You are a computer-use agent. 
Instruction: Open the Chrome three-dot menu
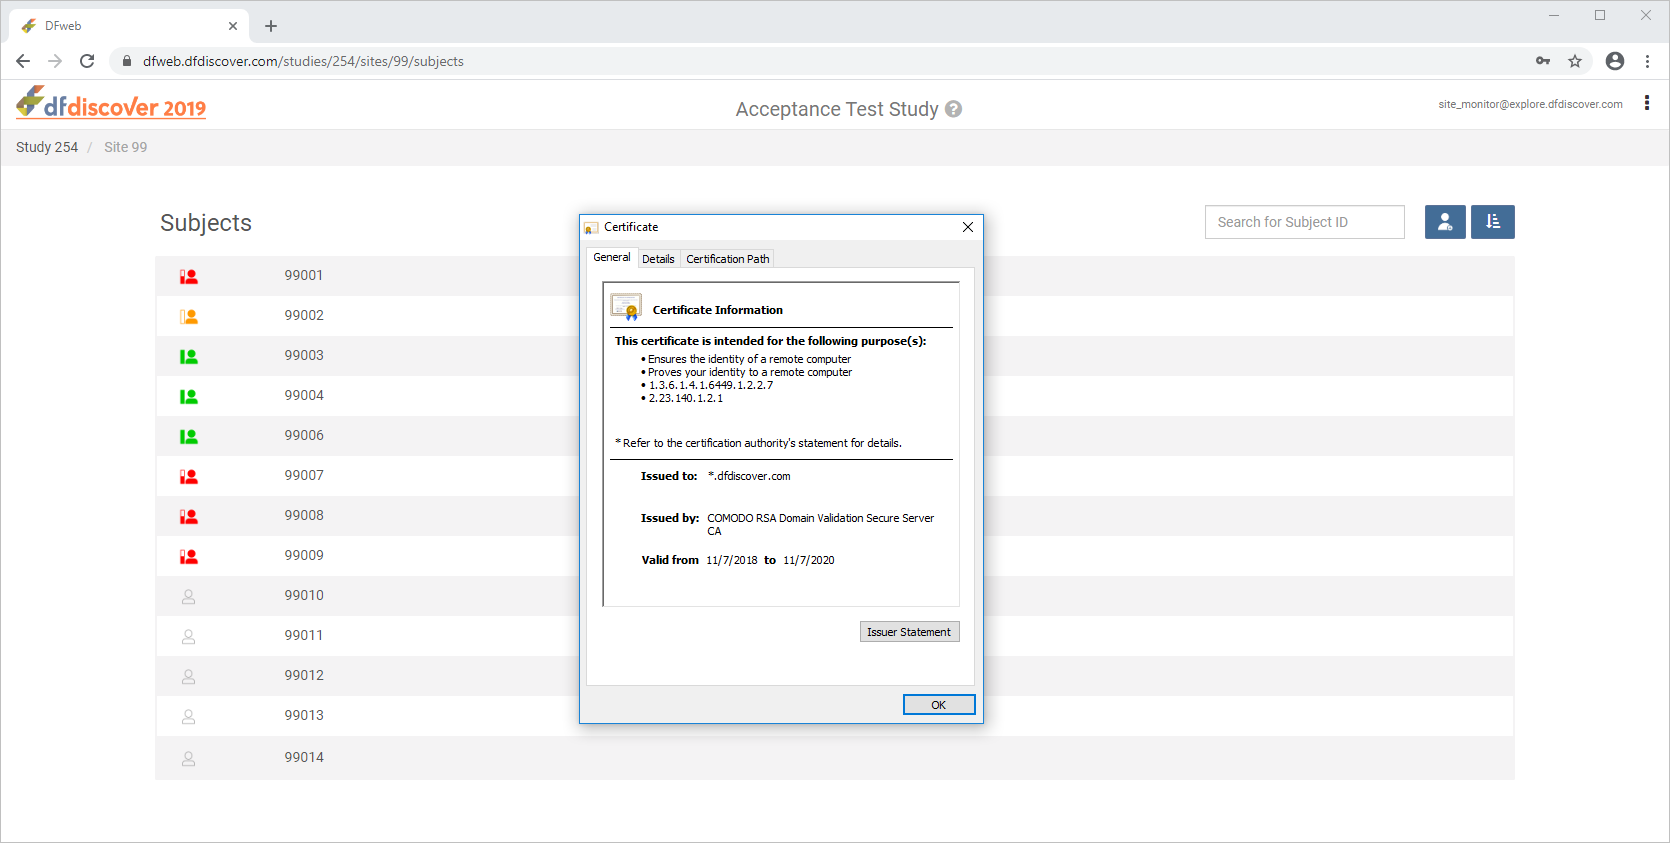click(x=1647, y=61)
